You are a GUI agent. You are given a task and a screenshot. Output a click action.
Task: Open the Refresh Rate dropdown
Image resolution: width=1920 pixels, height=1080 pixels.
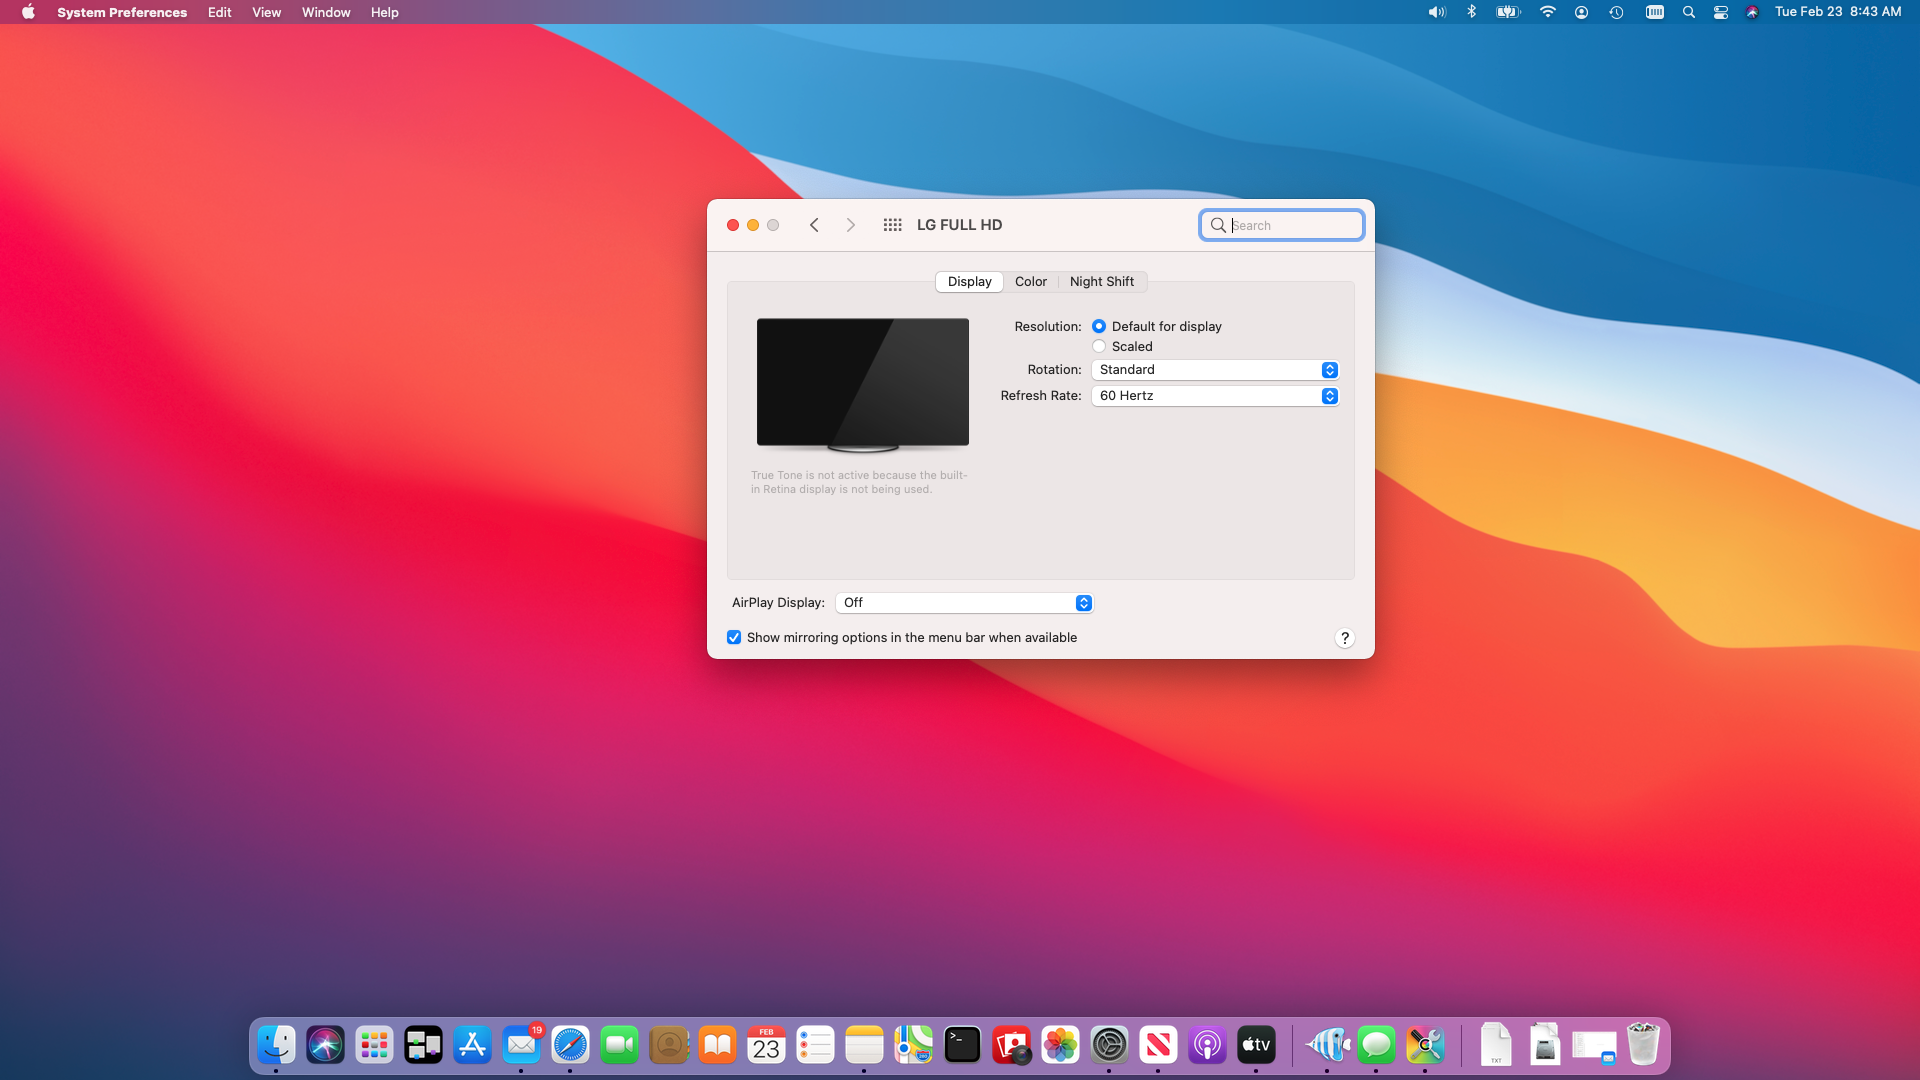(1214, 396)
